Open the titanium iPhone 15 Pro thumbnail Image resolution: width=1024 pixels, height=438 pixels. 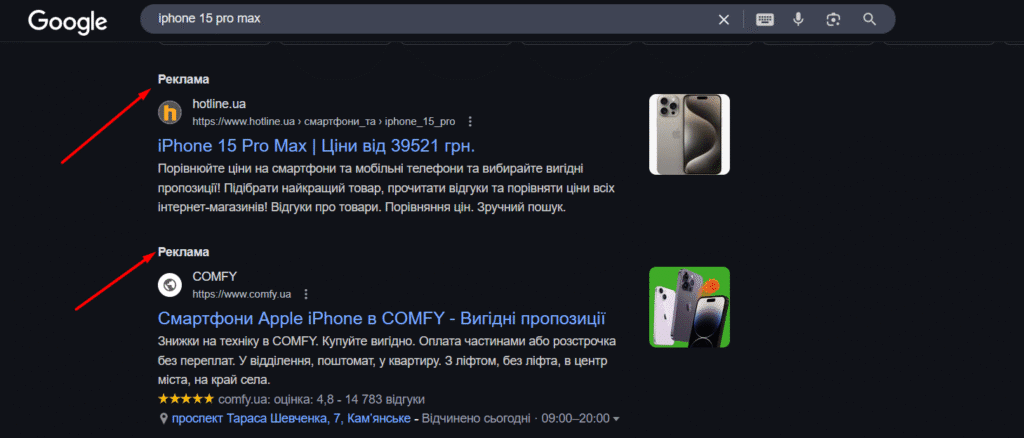tap(689, 134)
